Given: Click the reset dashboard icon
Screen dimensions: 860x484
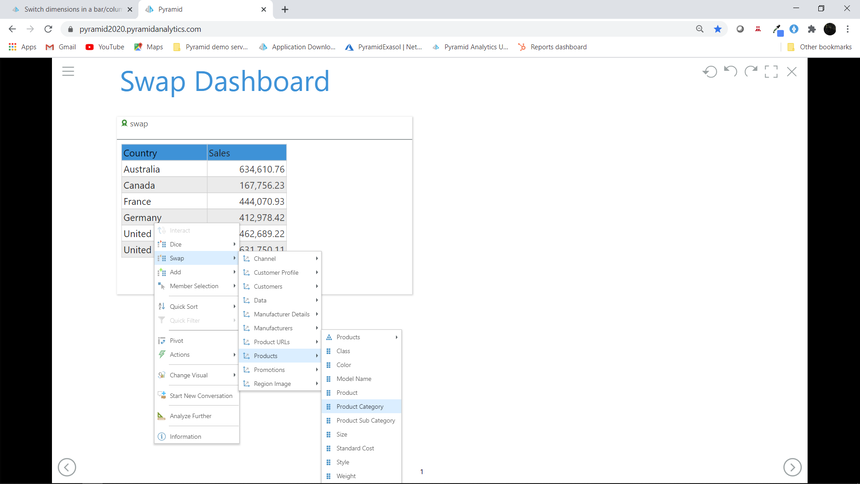Looking at the screenshot, I should click(x=710, y=72).
